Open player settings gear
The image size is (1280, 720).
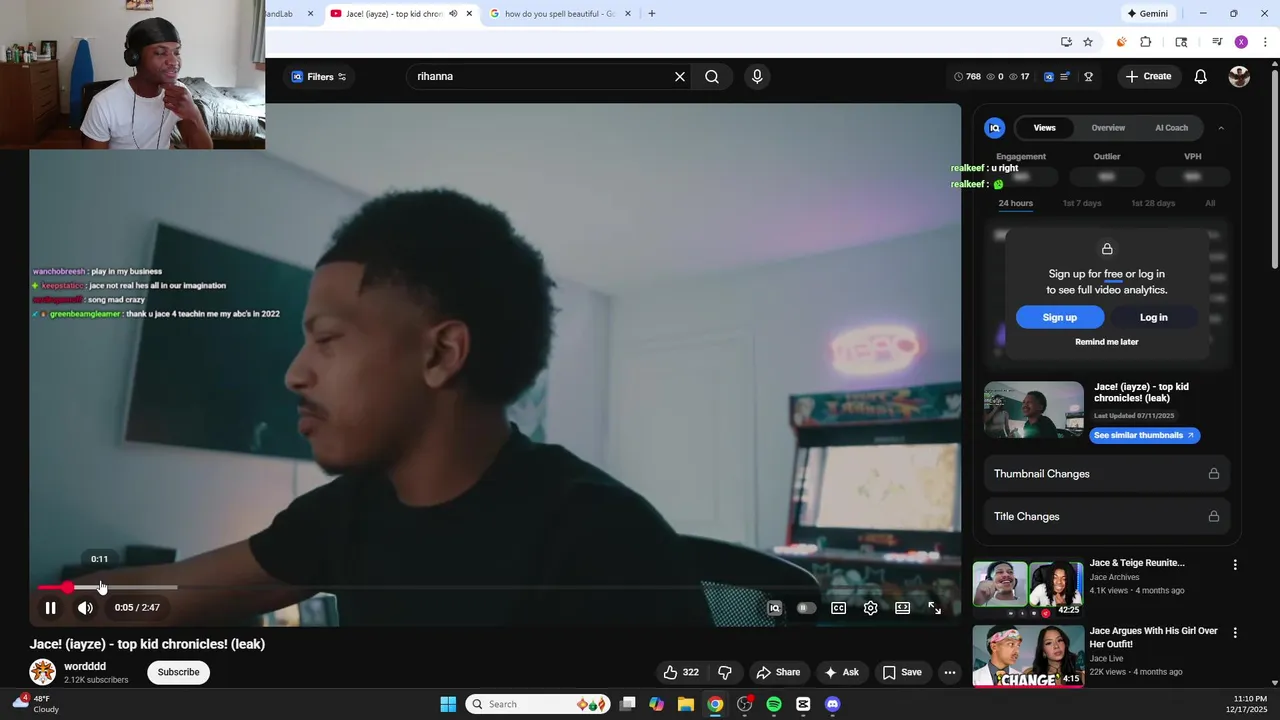tap(871, 608)
